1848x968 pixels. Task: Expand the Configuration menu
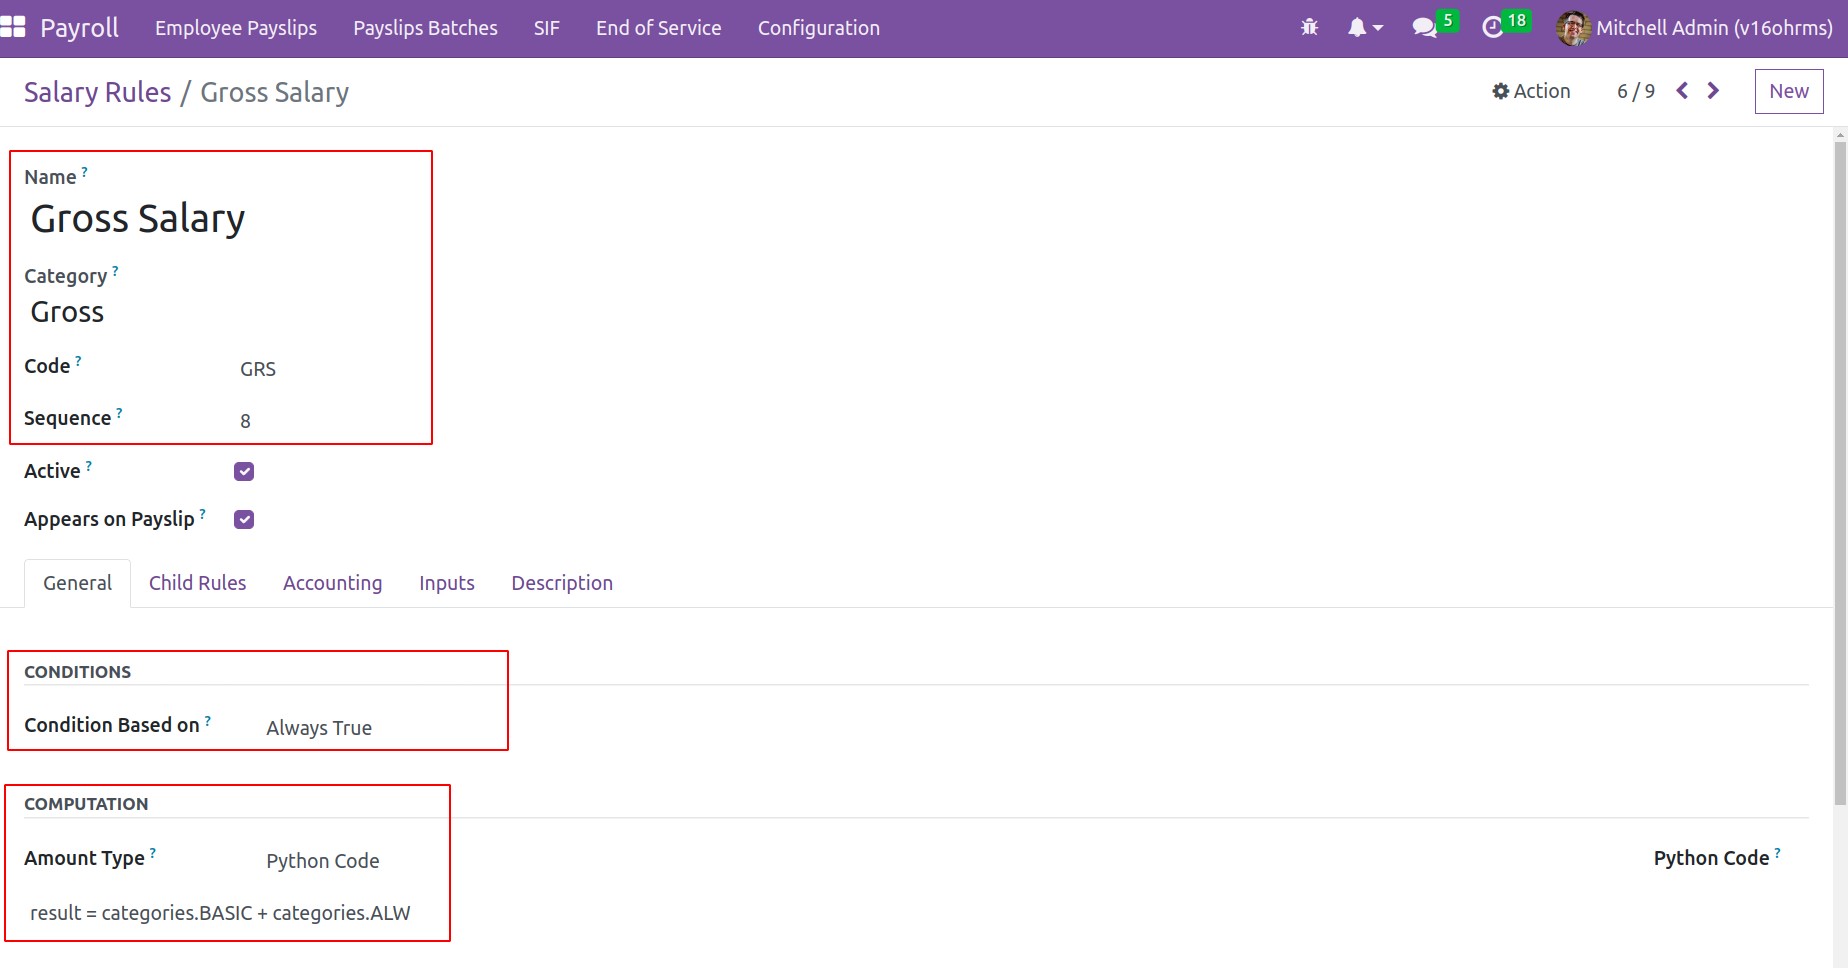pyautogui.click(x=818, y=28)
